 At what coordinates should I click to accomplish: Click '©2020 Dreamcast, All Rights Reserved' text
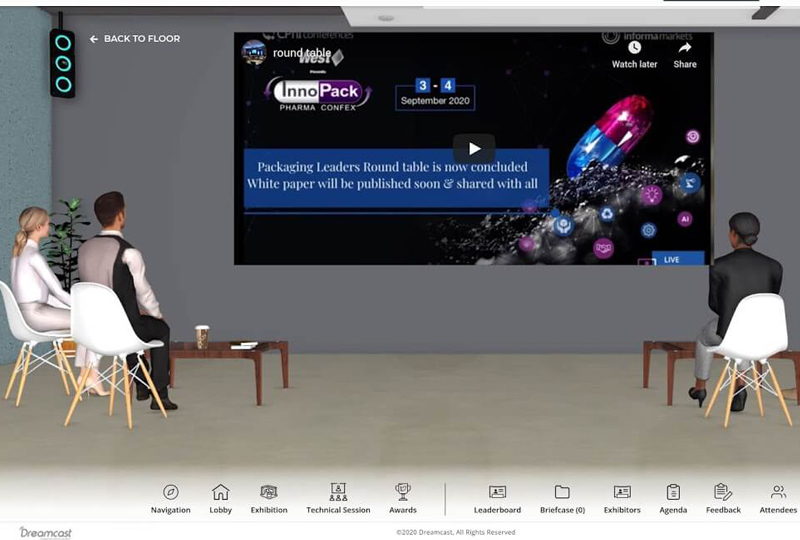(x=456, y=532)
